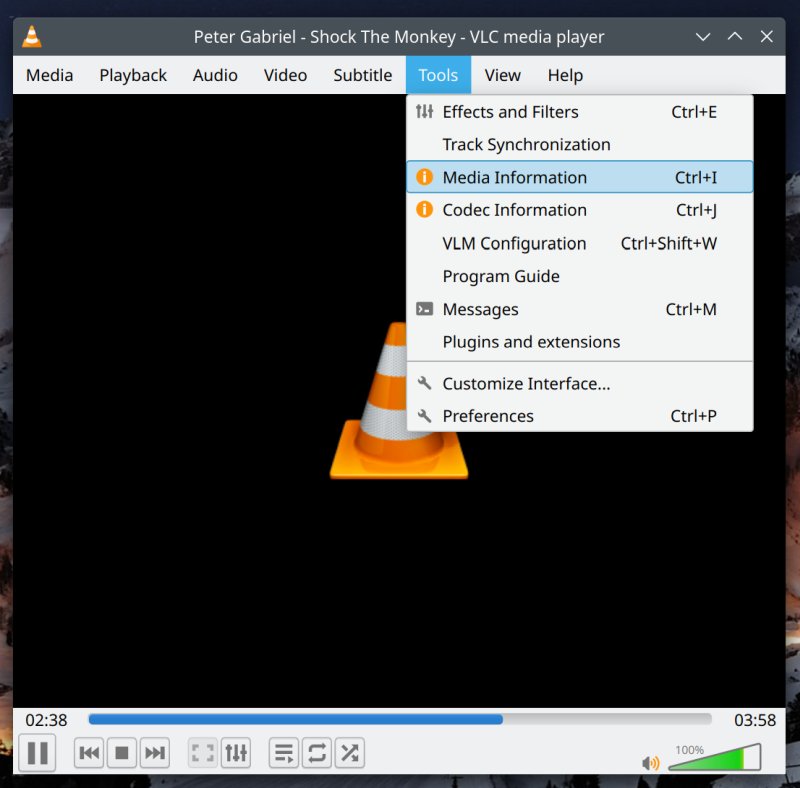Screen dimensions: 800x788
Task: Adjust the volume level slider
Action: coord(715,759)
